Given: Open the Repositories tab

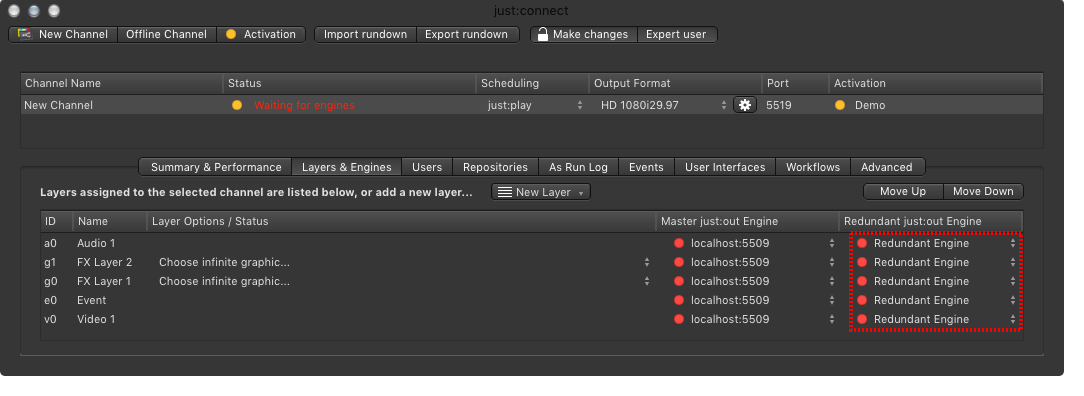Looking at the screenshot, I should coord(496,167).
